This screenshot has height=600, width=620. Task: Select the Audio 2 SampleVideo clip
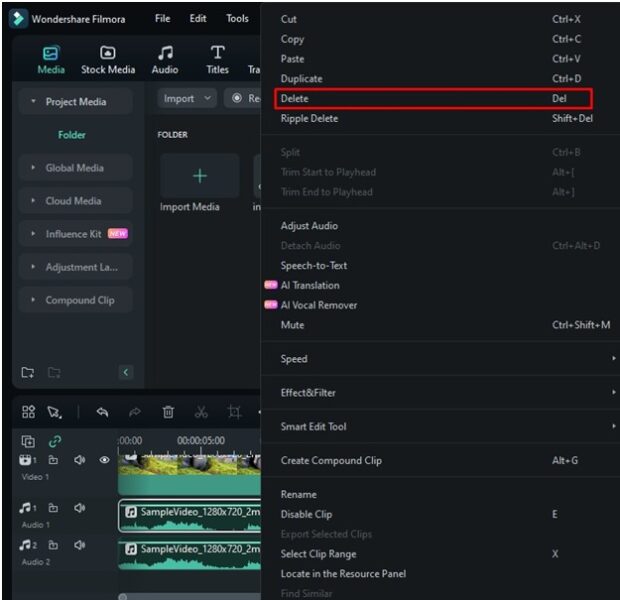(x=190, y=554)
